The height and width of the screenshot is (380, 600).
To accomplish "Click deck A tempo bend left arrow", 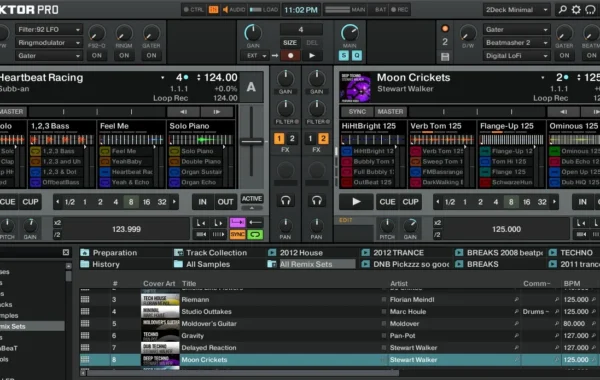I will click(183, 112).
